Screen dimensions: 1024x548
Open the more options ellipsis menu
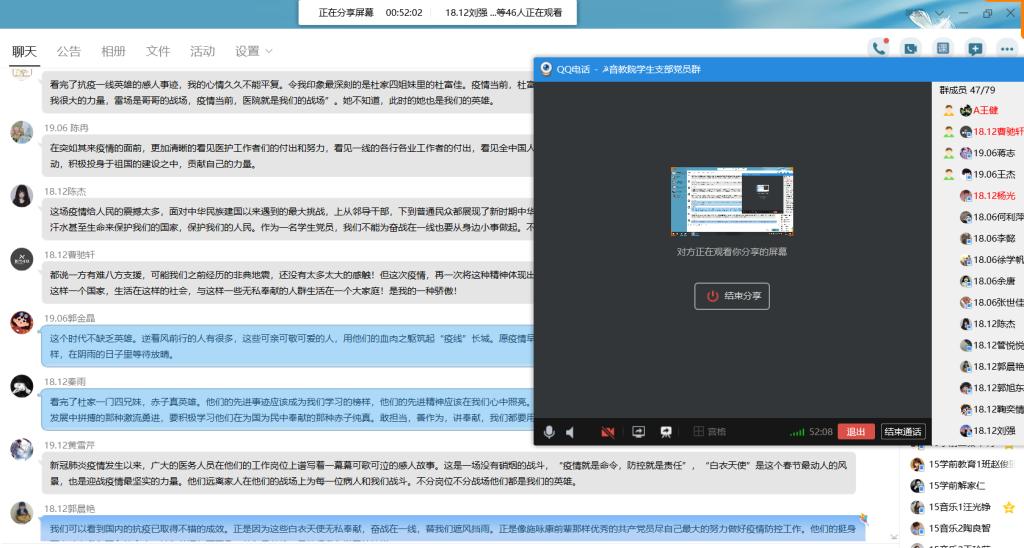point(1006,48)
